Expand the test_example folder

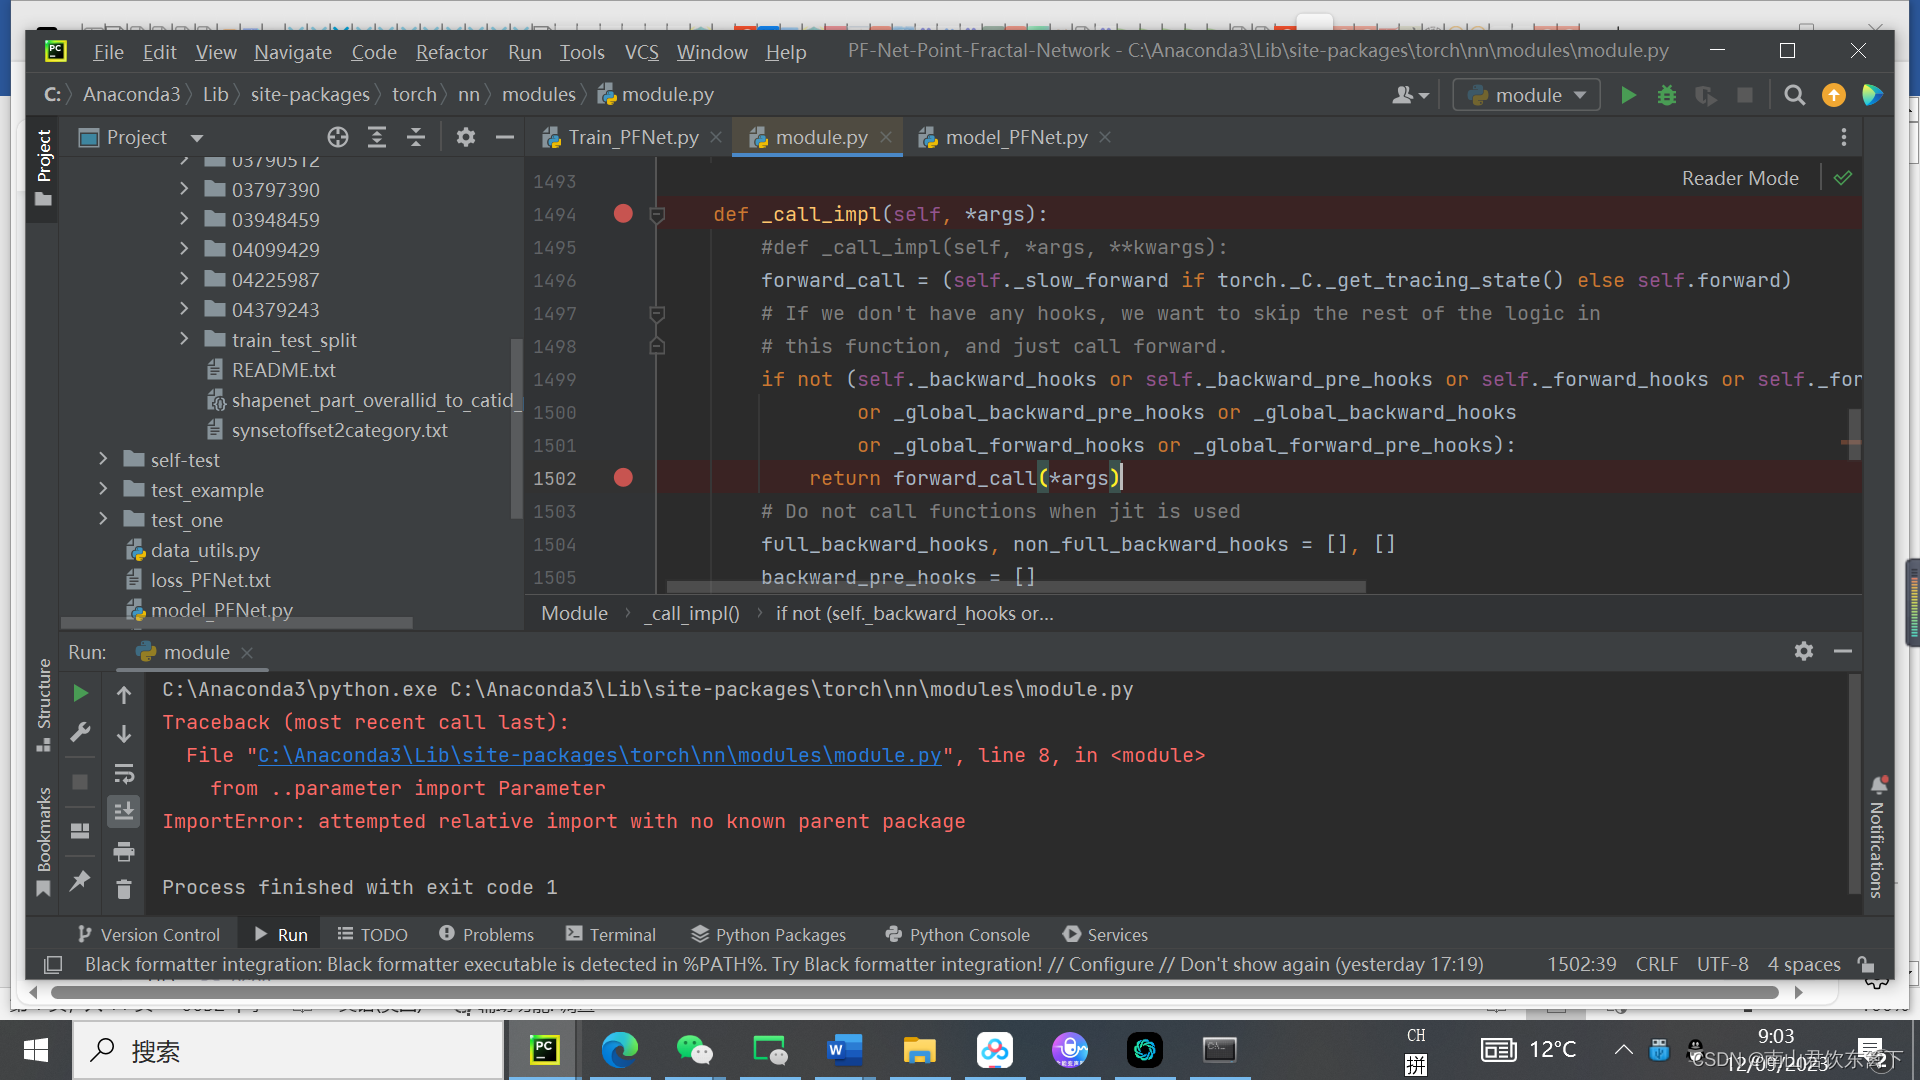(103, 489)
